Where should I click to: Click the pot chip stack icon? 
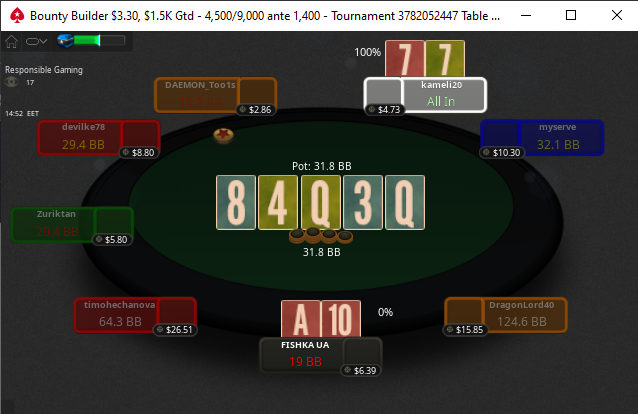(x=321, y=236)
